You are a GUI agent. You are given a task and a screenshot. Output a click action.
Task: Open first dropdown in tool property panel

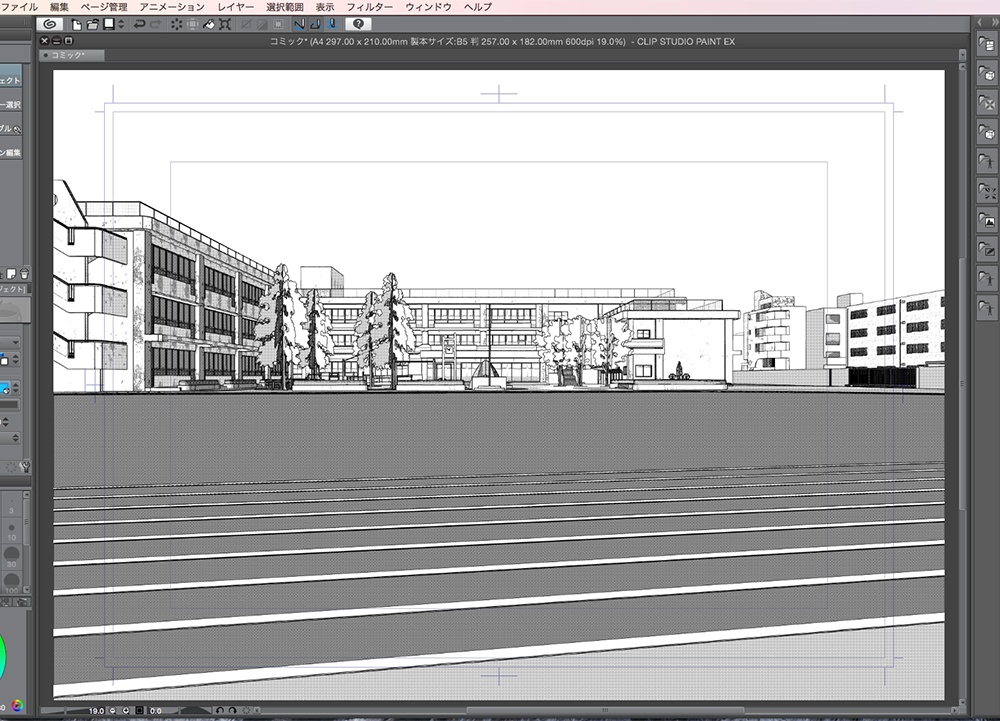10,343
